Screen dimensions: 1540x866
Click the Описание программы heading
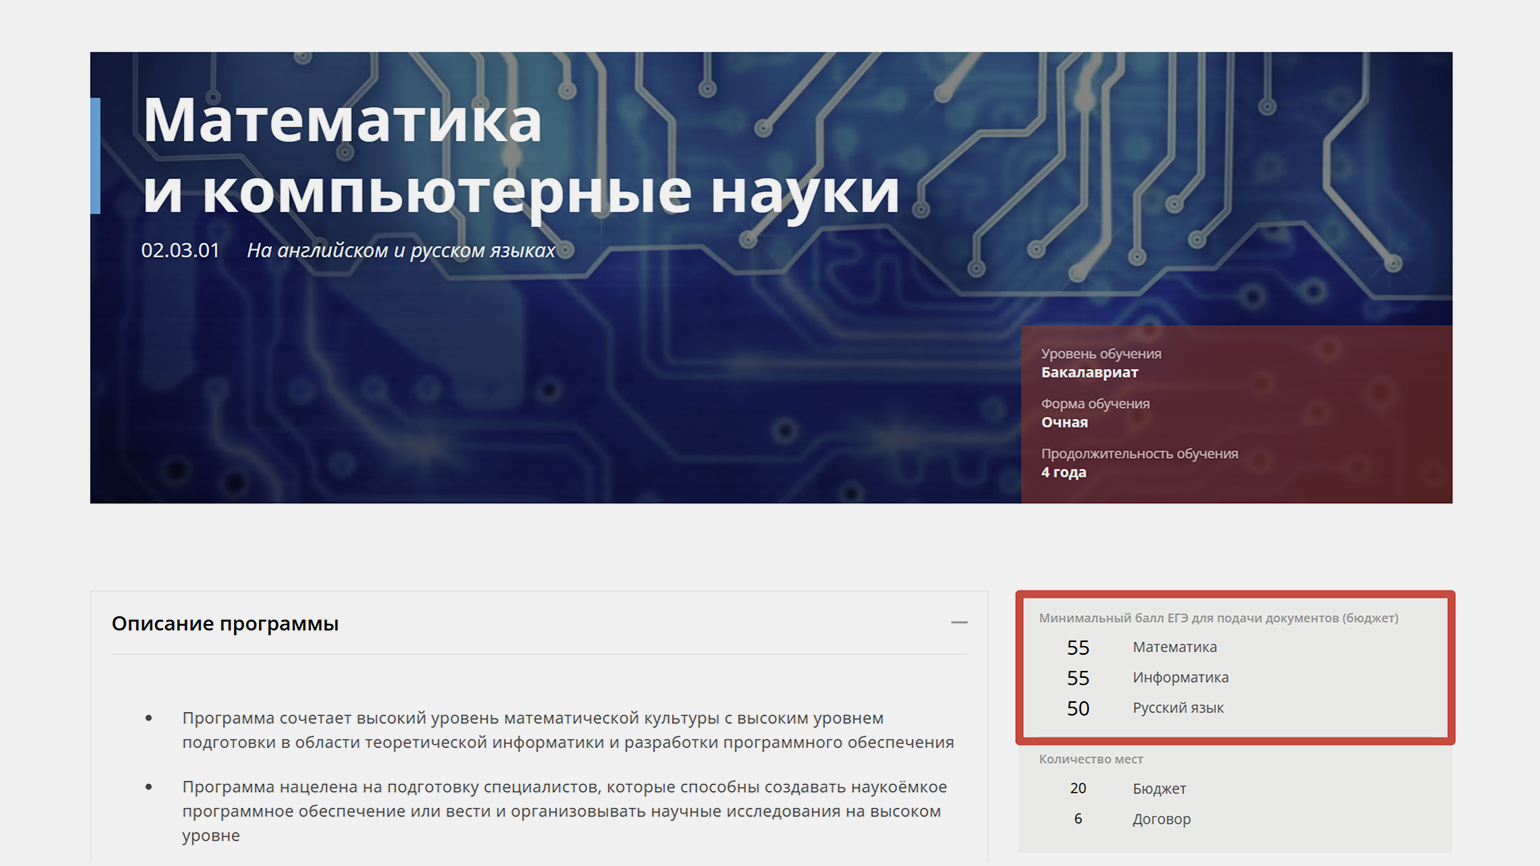(x=225, y=624)
